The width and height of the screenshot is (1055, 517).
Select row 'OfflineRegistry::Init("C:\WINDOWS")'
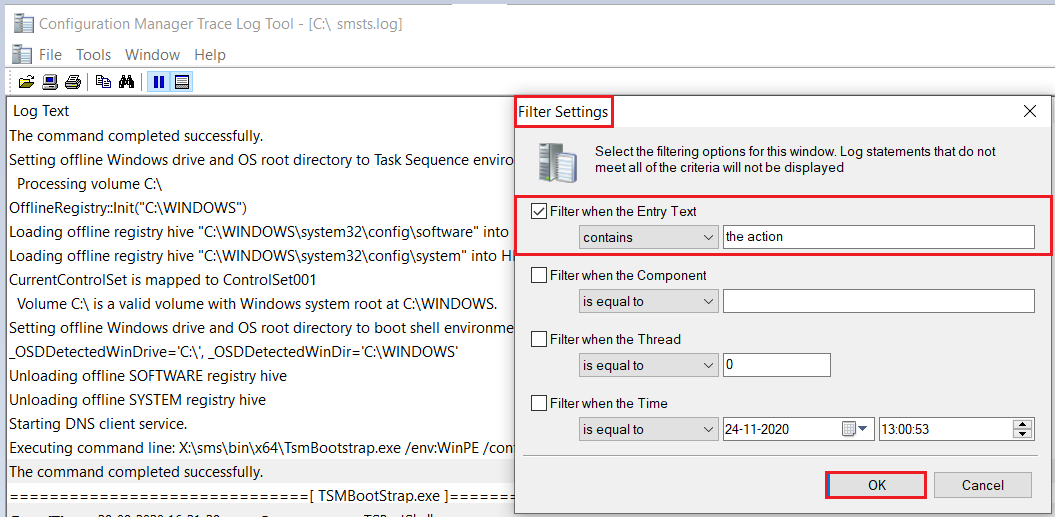click(x=260, y=207)
